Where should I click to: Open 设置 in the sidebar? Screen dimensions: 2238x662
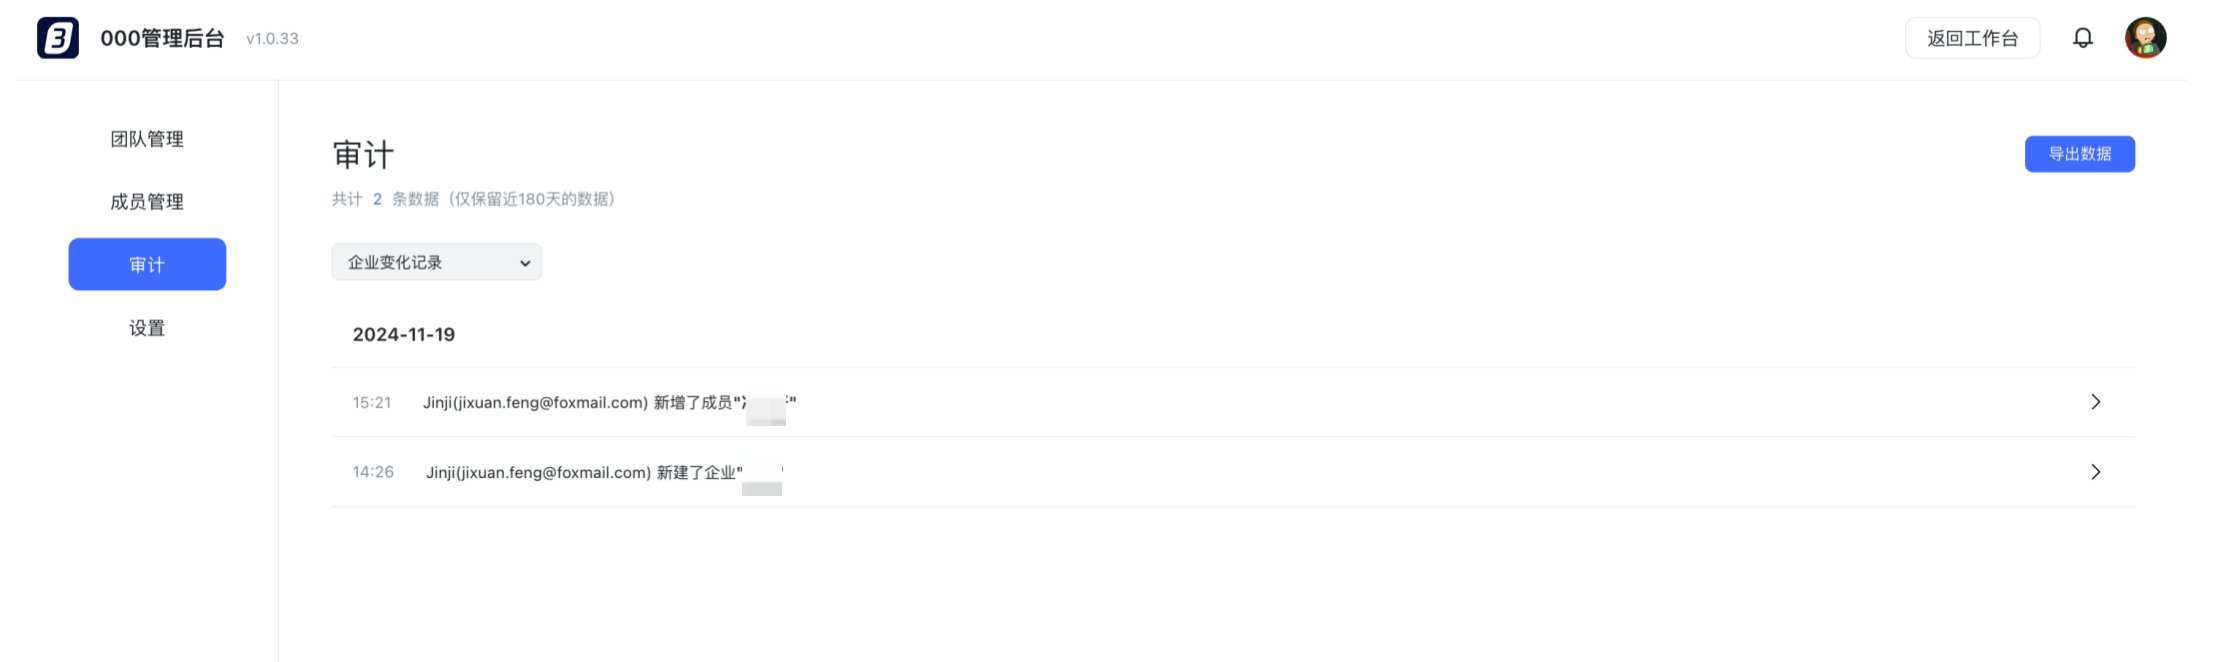coord(147,328)
